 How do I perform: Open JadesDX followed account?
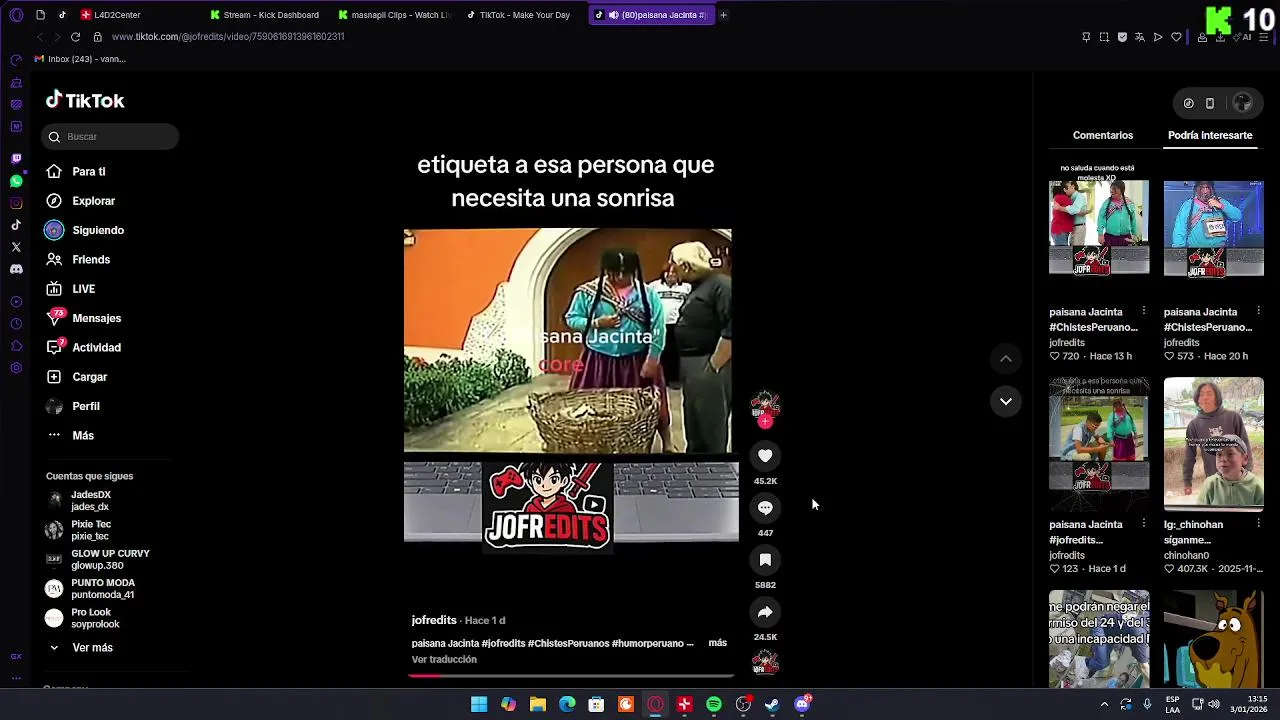[x=96, y=501]
